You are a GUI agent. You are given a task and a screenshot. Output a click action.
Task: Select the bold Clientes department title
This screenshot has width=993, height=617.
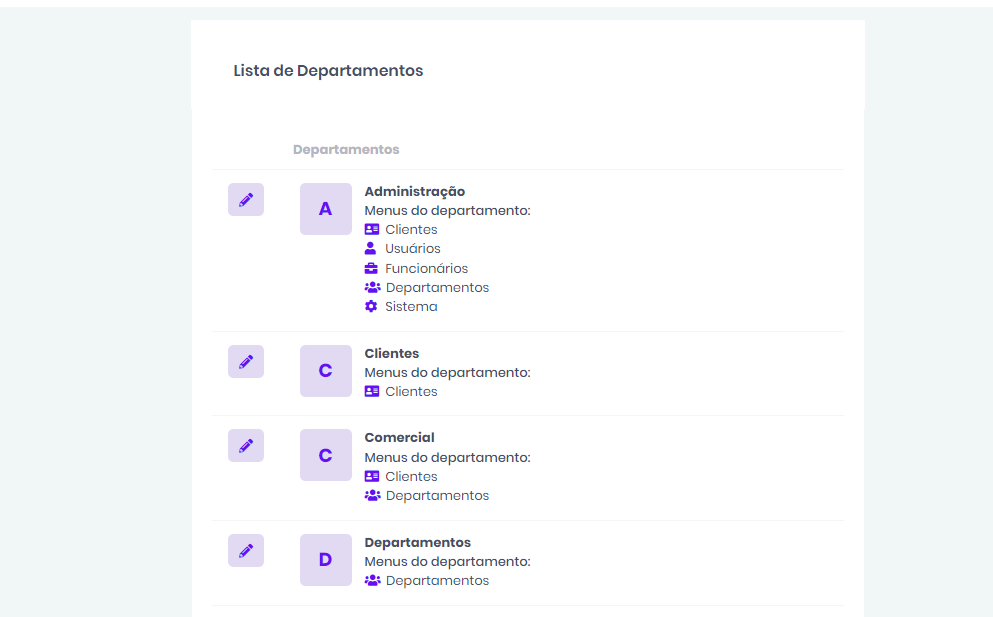click(391, 353)
